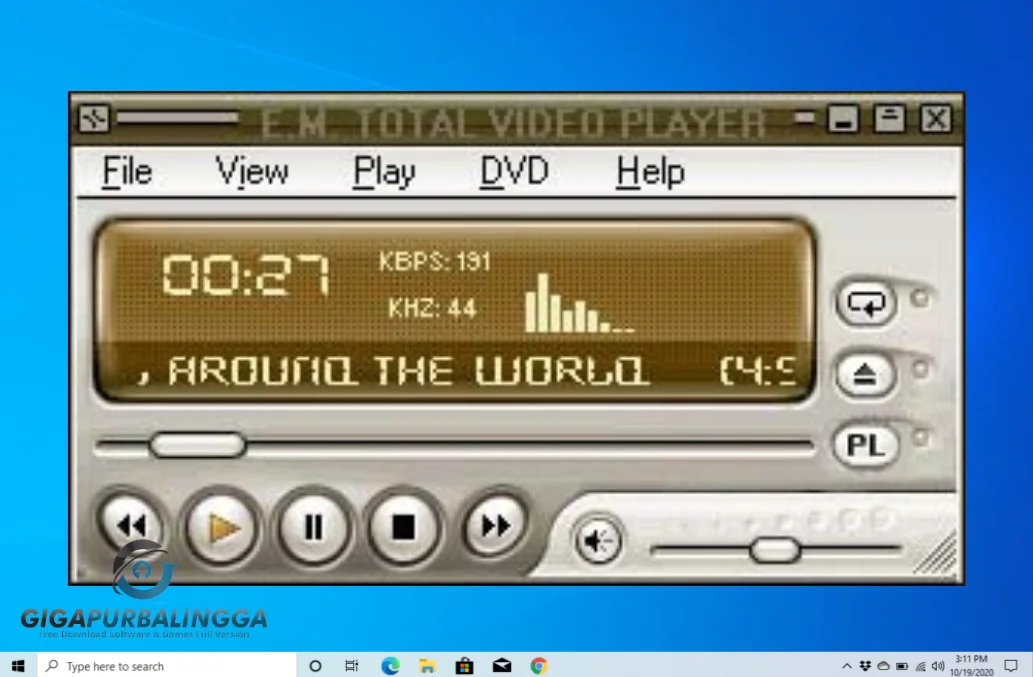
Task: Click the taskbar clock showing 3:11 PM
Action: [x=972, y=666]
